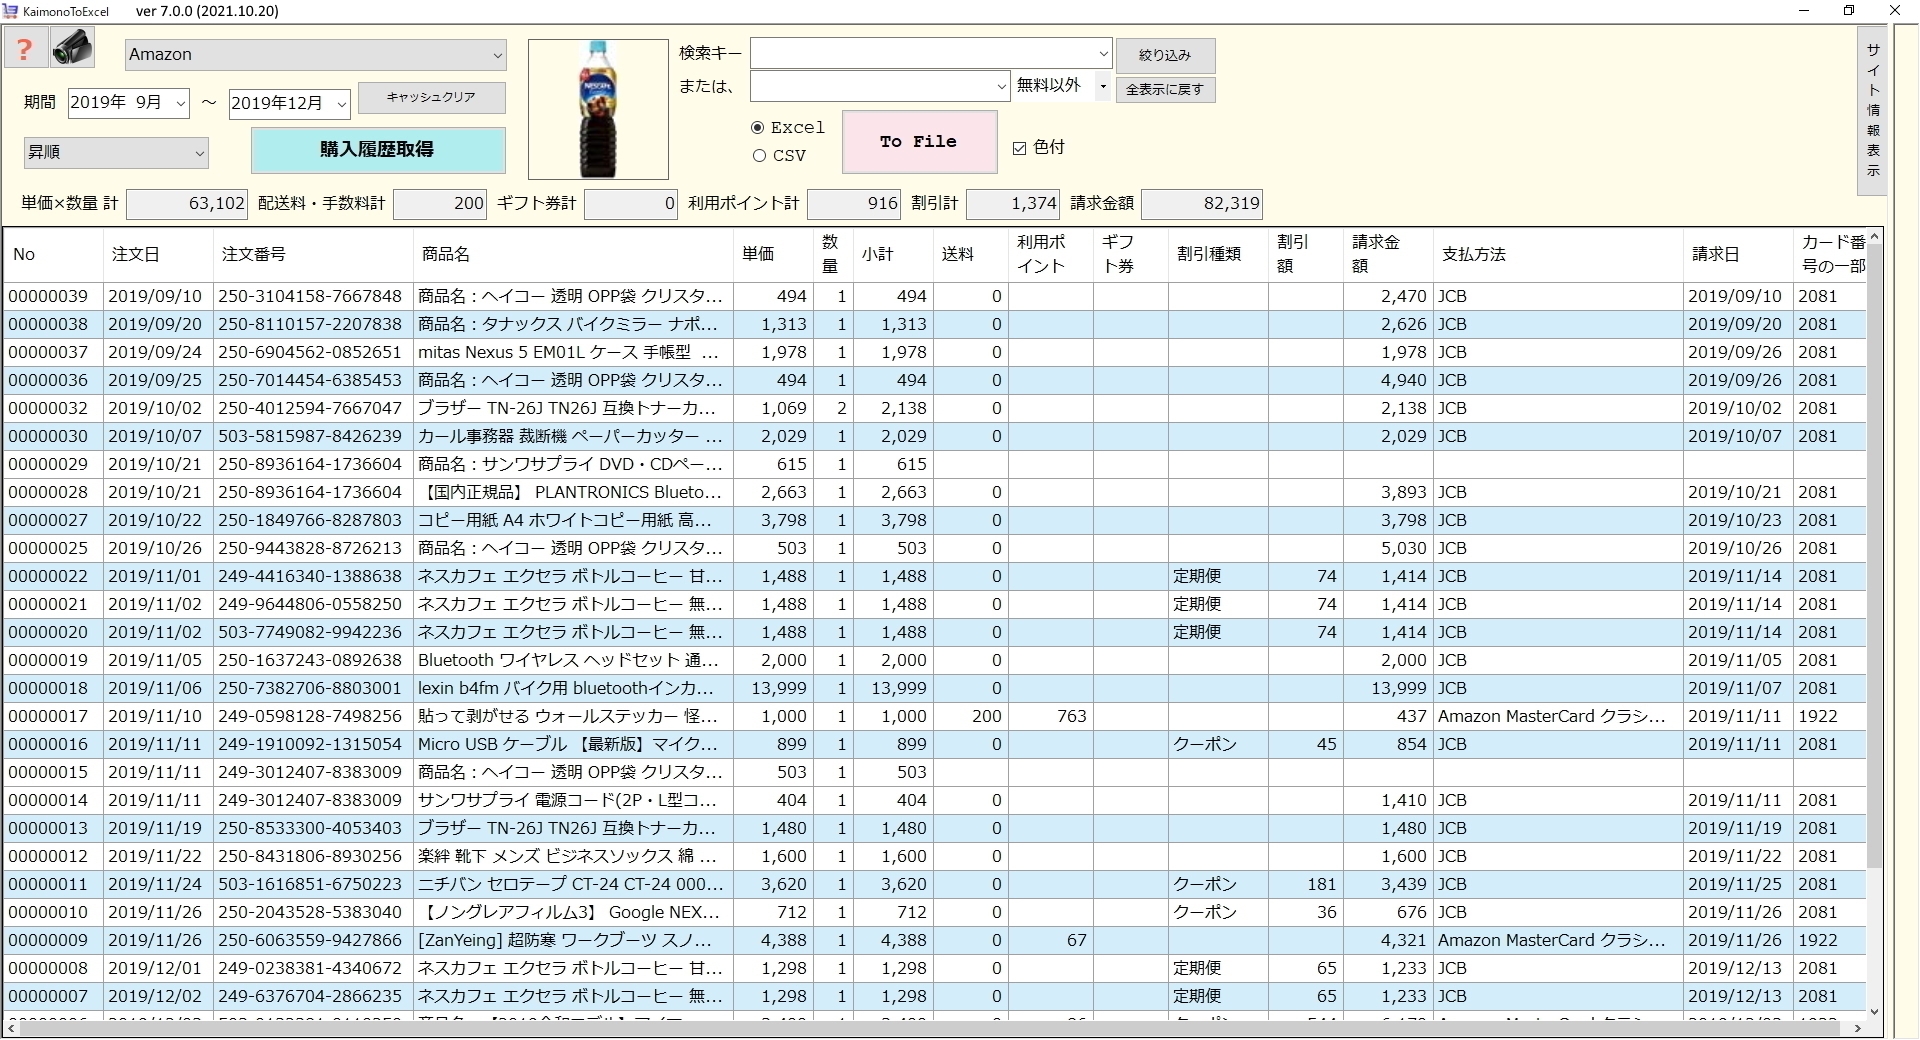Viewport: 1920px width, 1040px height.
Task: Open the 無料以外 filter dropdown
Action: 1101,86
